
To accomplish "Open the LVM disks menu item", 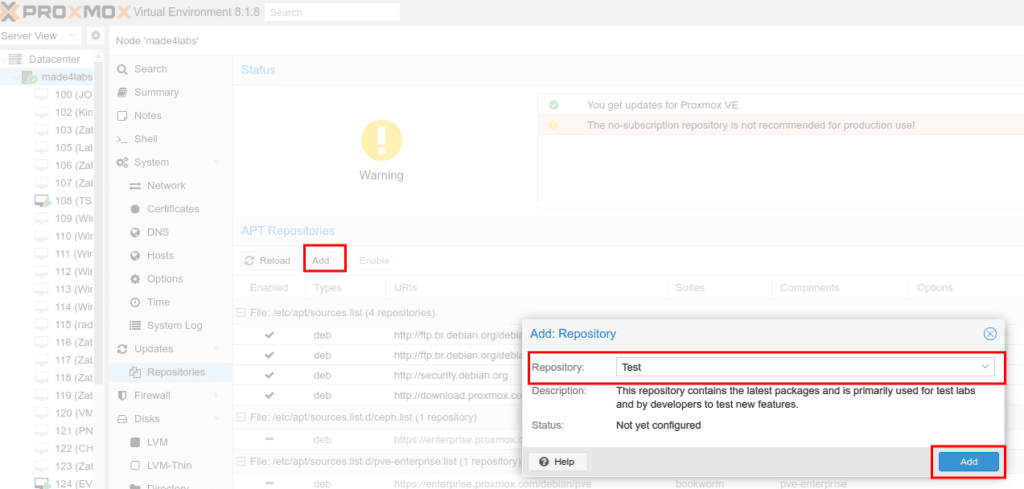I will [x=159, y=442].
